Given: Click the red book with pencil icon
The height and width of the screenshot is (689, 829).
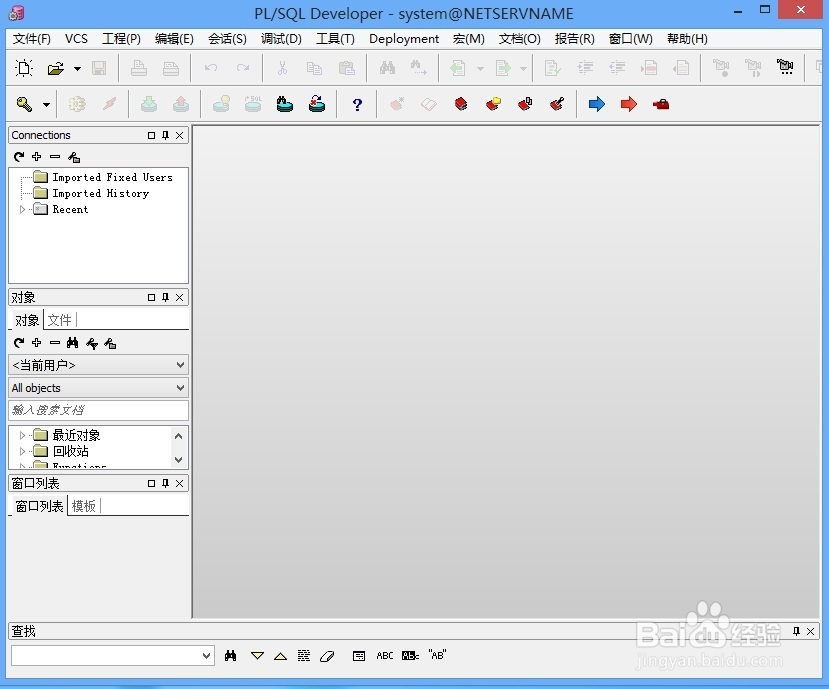Looking at the screenshot, I should pyautogui.click(x=557, y=104).
